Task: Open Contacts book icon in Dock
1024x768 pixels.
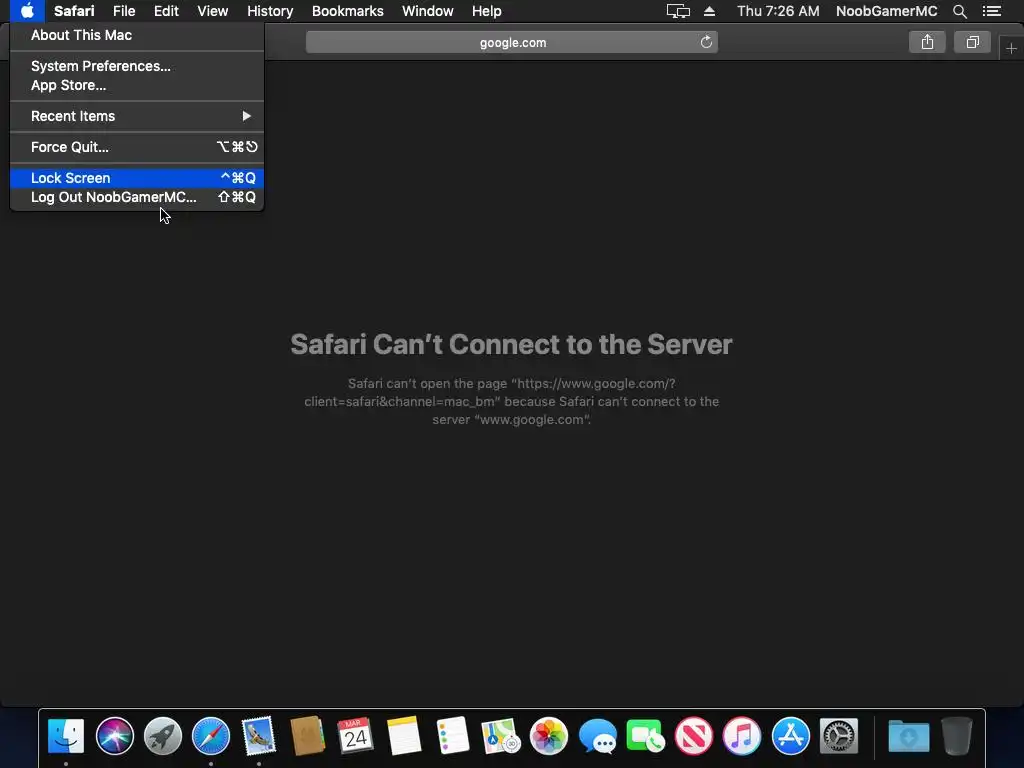Action: 308,736
